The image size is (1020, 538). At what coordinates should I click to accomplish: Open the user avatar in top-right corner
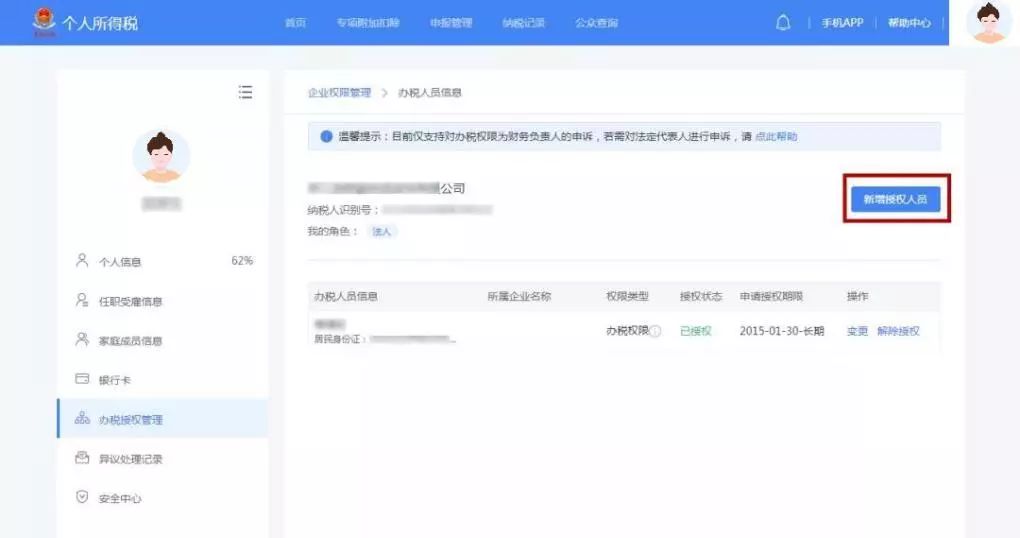click(990, 23)
